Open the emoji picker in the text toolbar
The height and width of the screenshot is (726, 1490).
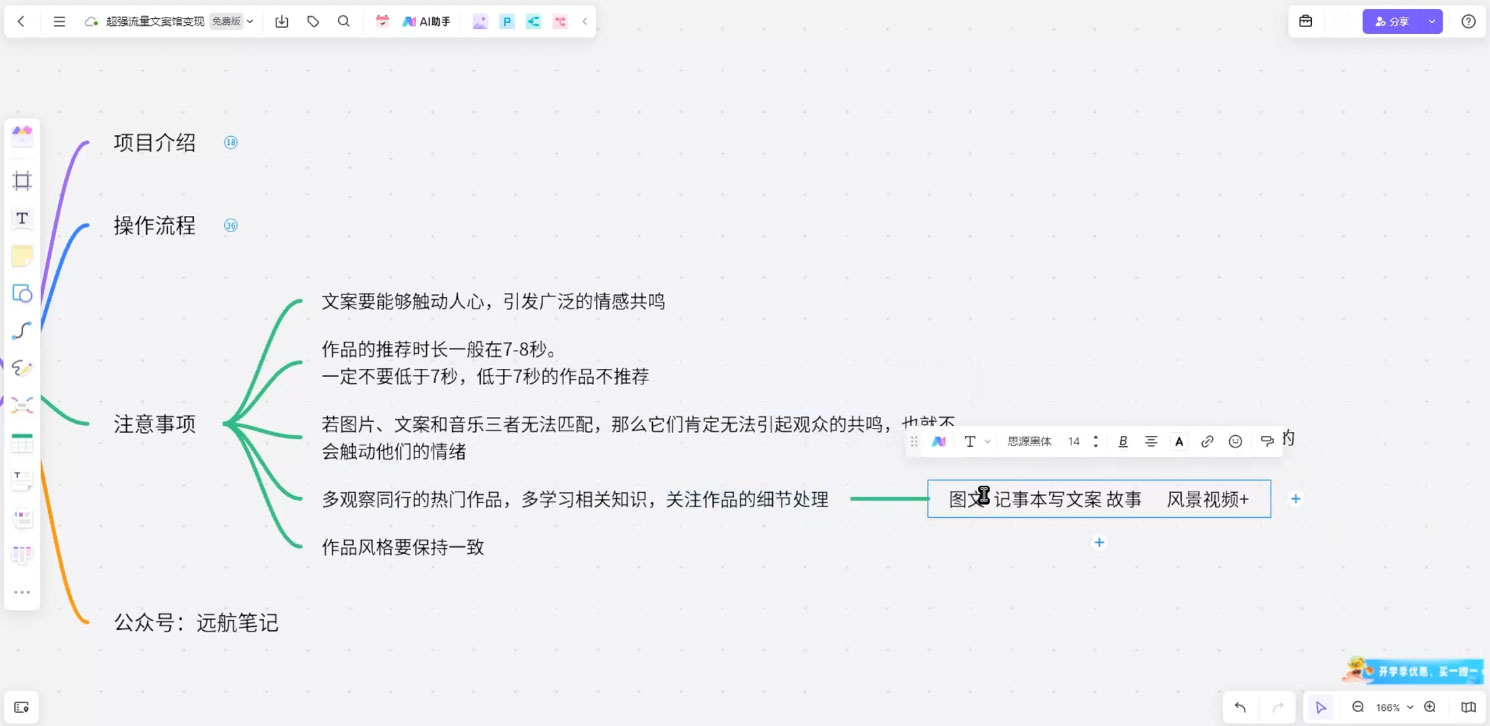coord(1235,440)
